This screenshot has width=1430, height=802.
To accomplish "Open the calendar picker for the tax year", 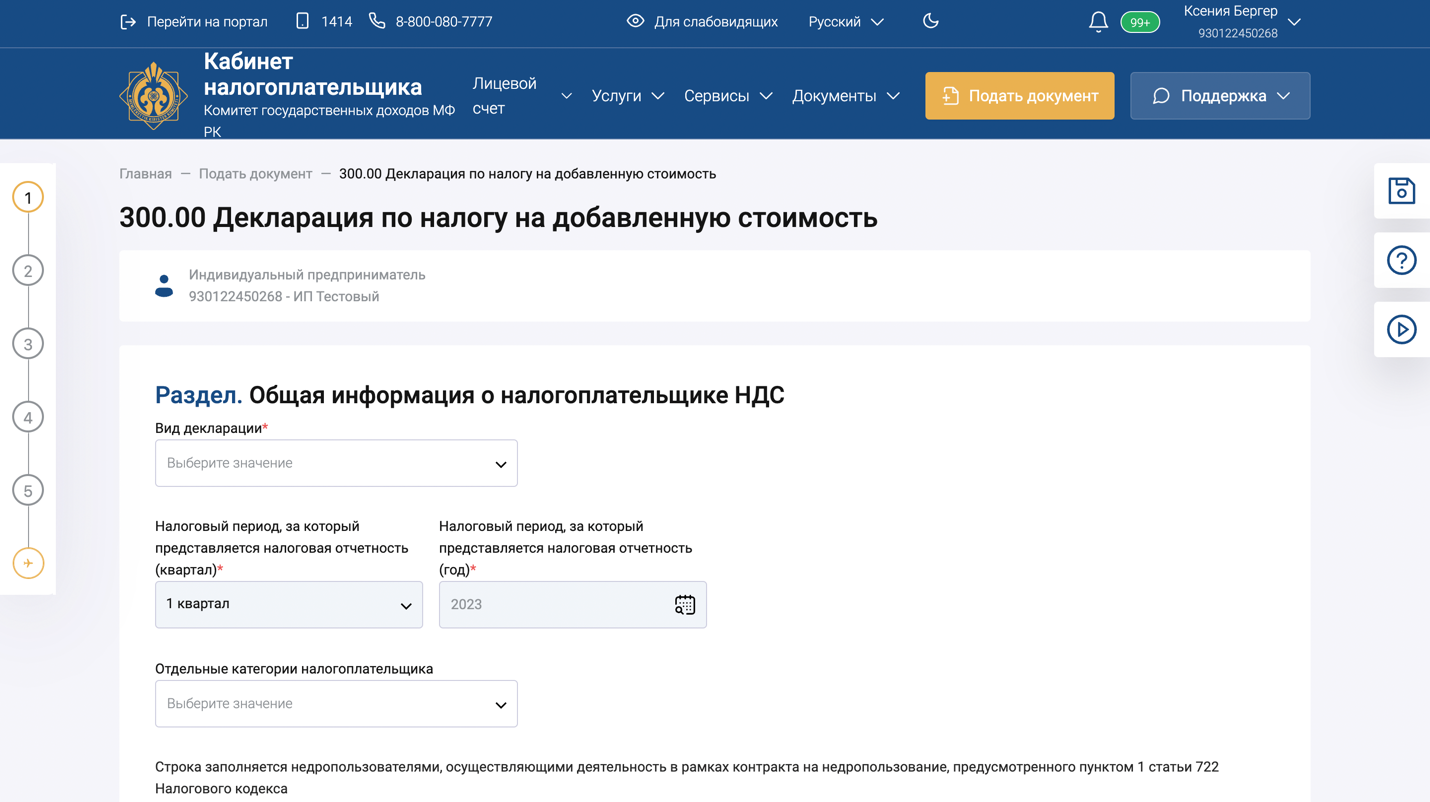I will click(x=684, y=604).
